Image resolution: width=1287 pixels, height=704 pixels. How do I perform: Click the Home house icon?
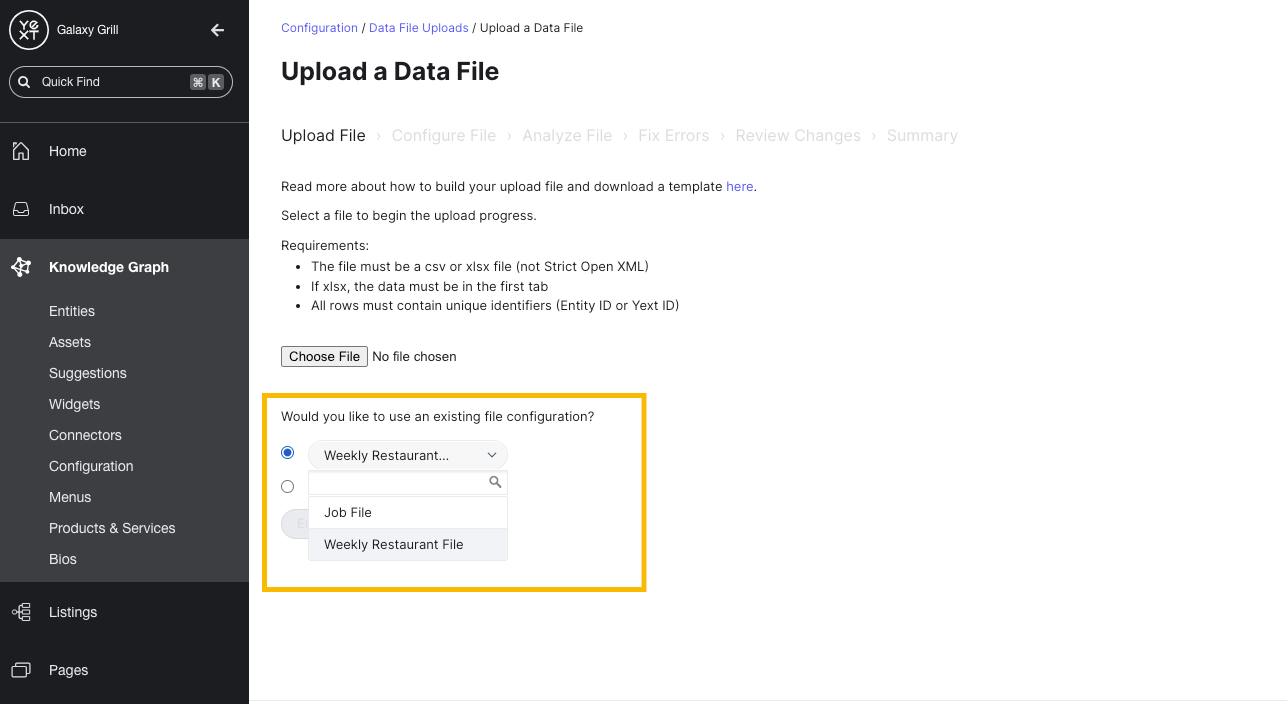pos(21,151)
